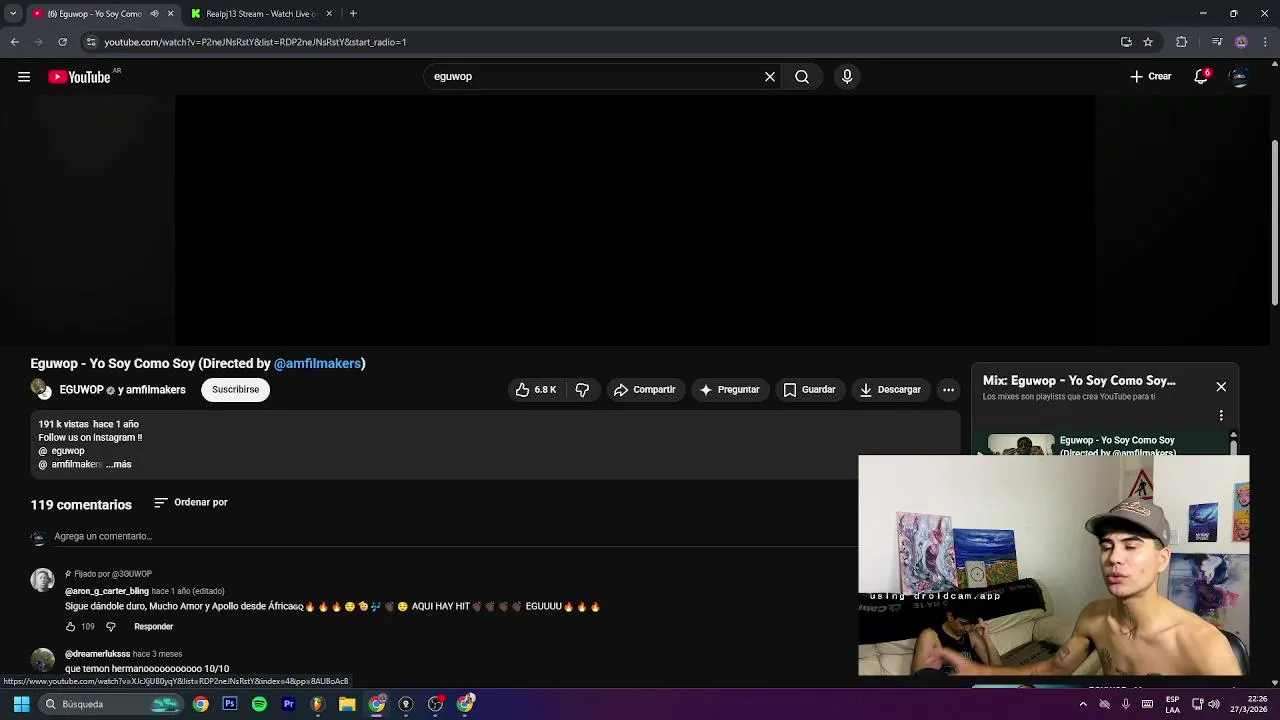Open Chrome extensions puzzle icon
This screenshot has width=1280, height=720.
pyautogui.click(x=1181, y=42)
